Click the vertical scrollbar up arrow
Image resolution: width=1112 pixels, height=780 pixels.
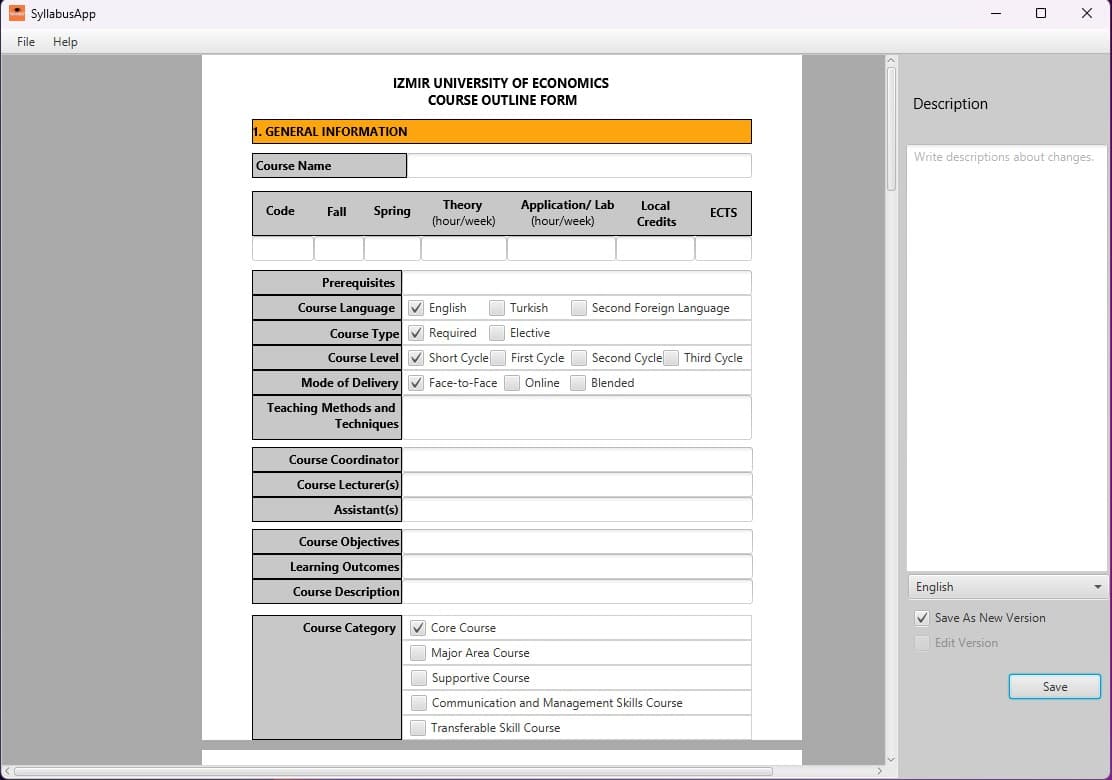[891, 61]
